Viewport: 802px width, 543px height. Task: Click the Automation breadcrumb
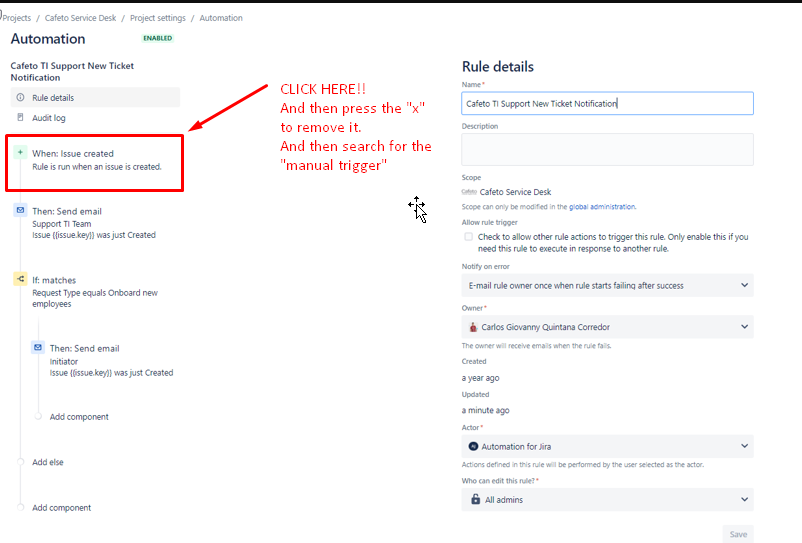[221, 18]
